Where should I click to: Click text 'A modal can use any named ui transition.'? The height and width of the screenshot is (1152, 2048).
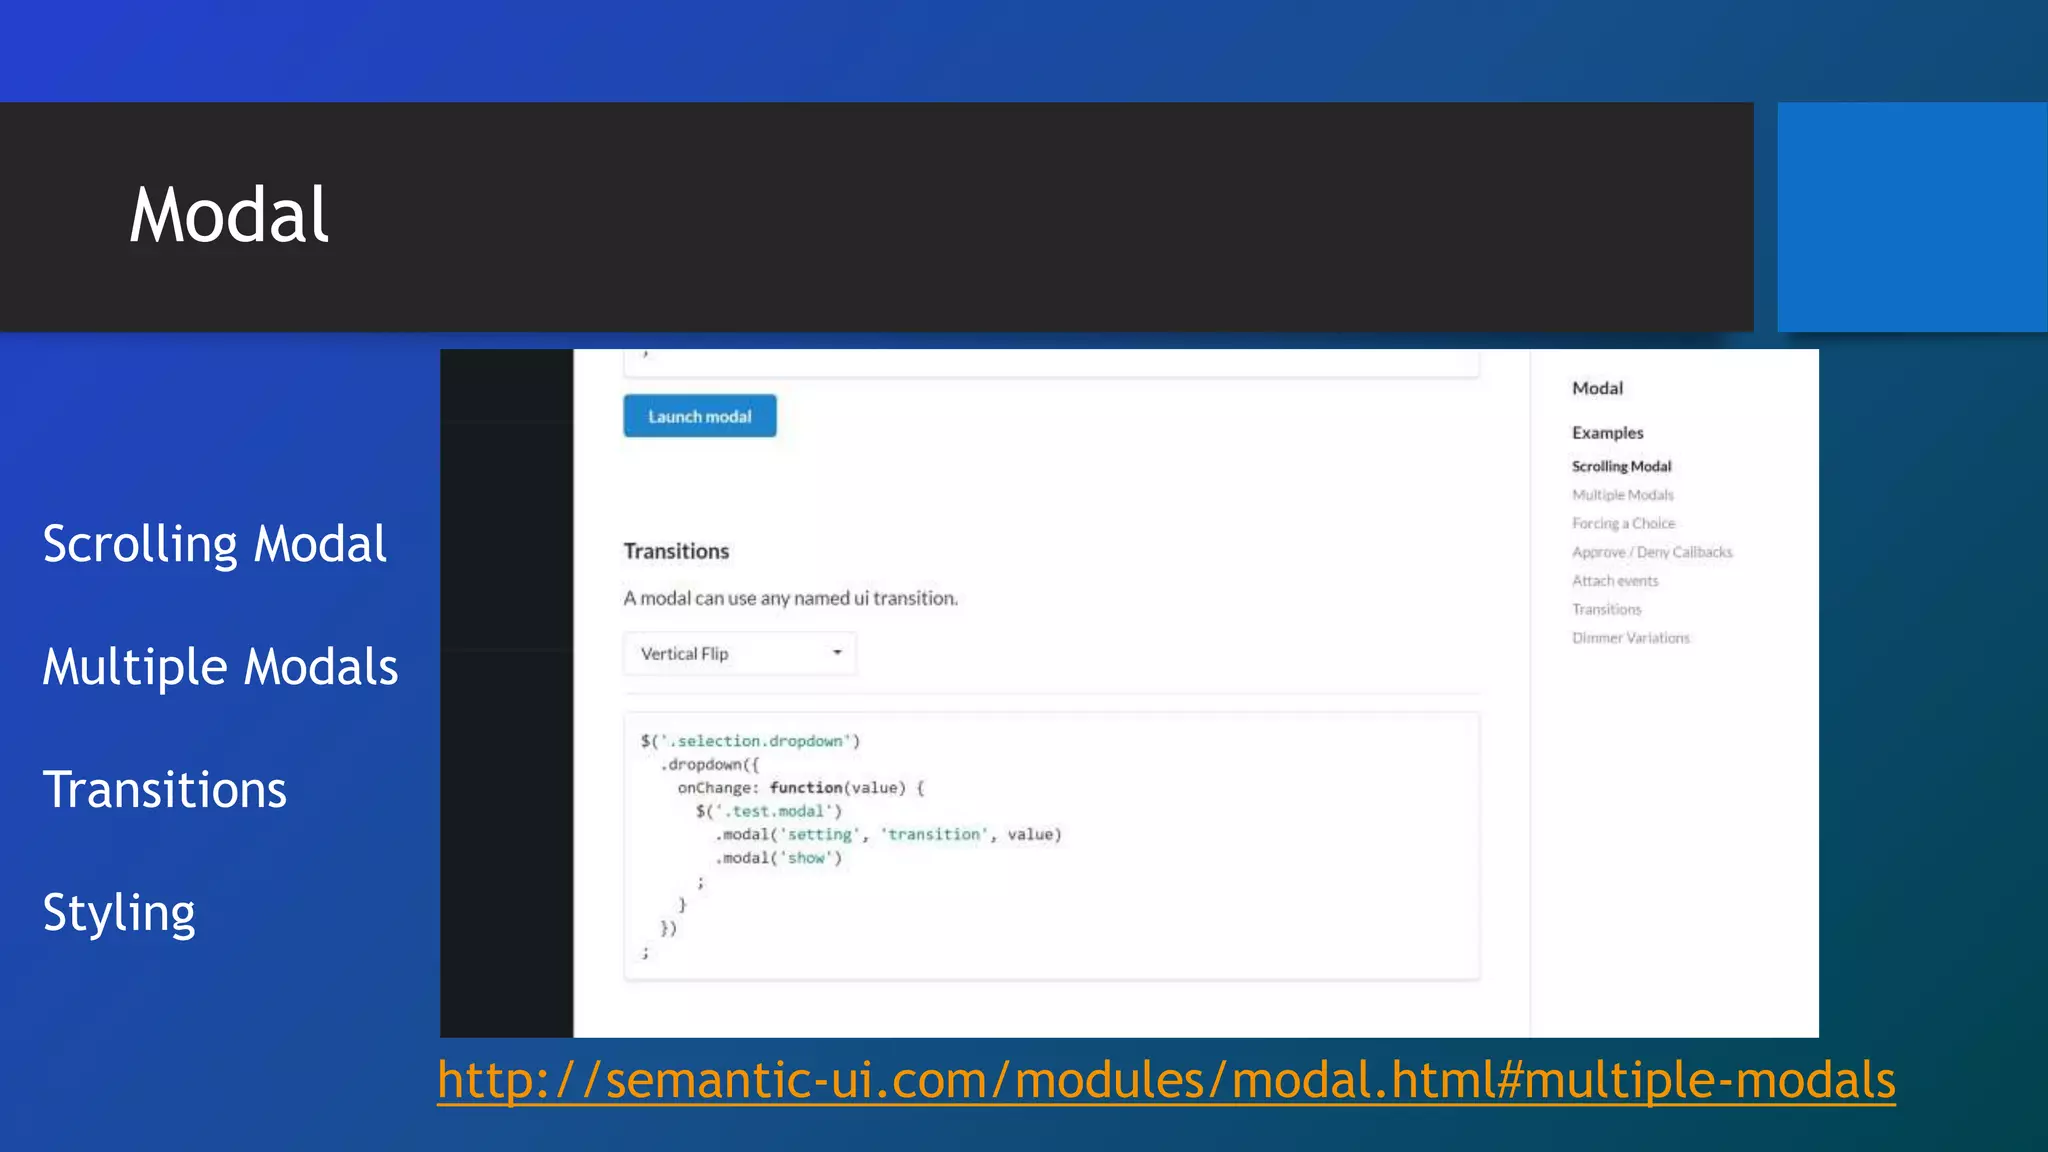(x=790, y=598)
